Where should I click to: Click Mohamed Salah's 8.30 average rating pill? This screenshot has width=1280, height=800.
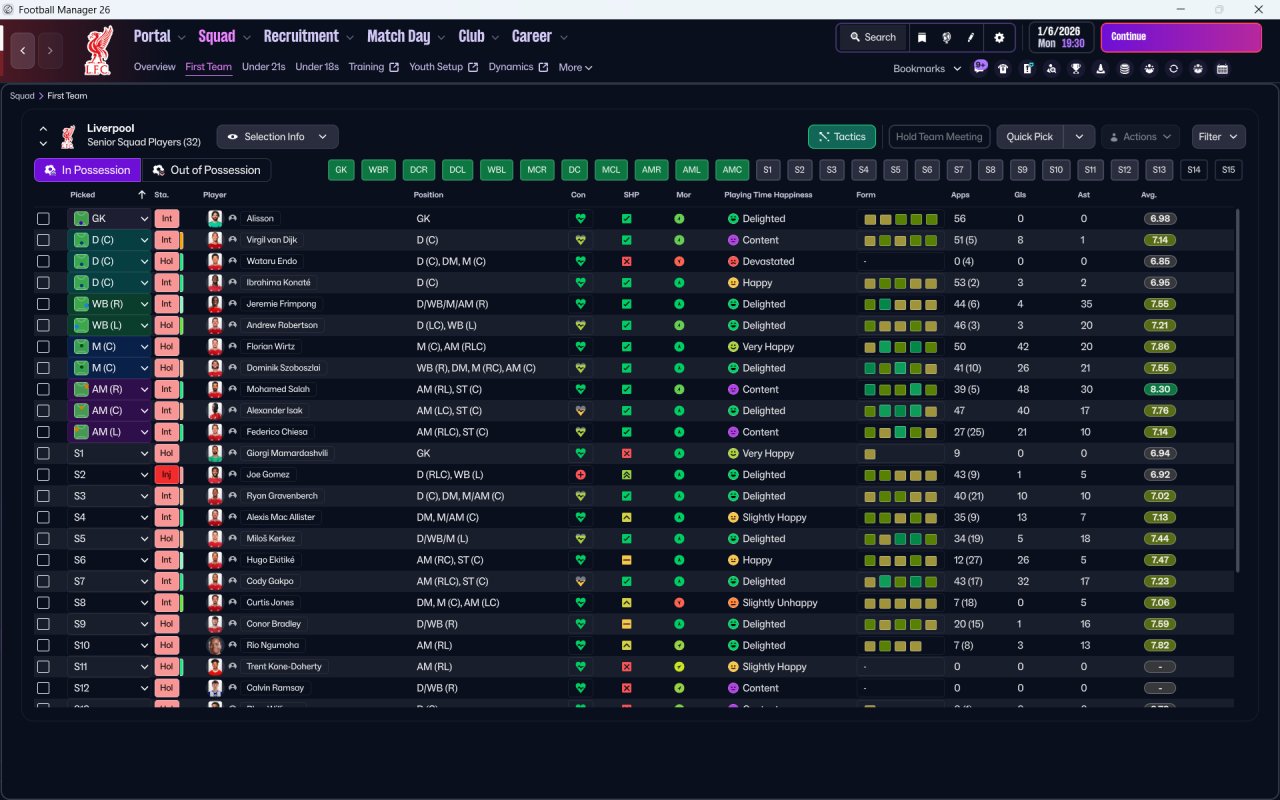(x=1160, y=389)
